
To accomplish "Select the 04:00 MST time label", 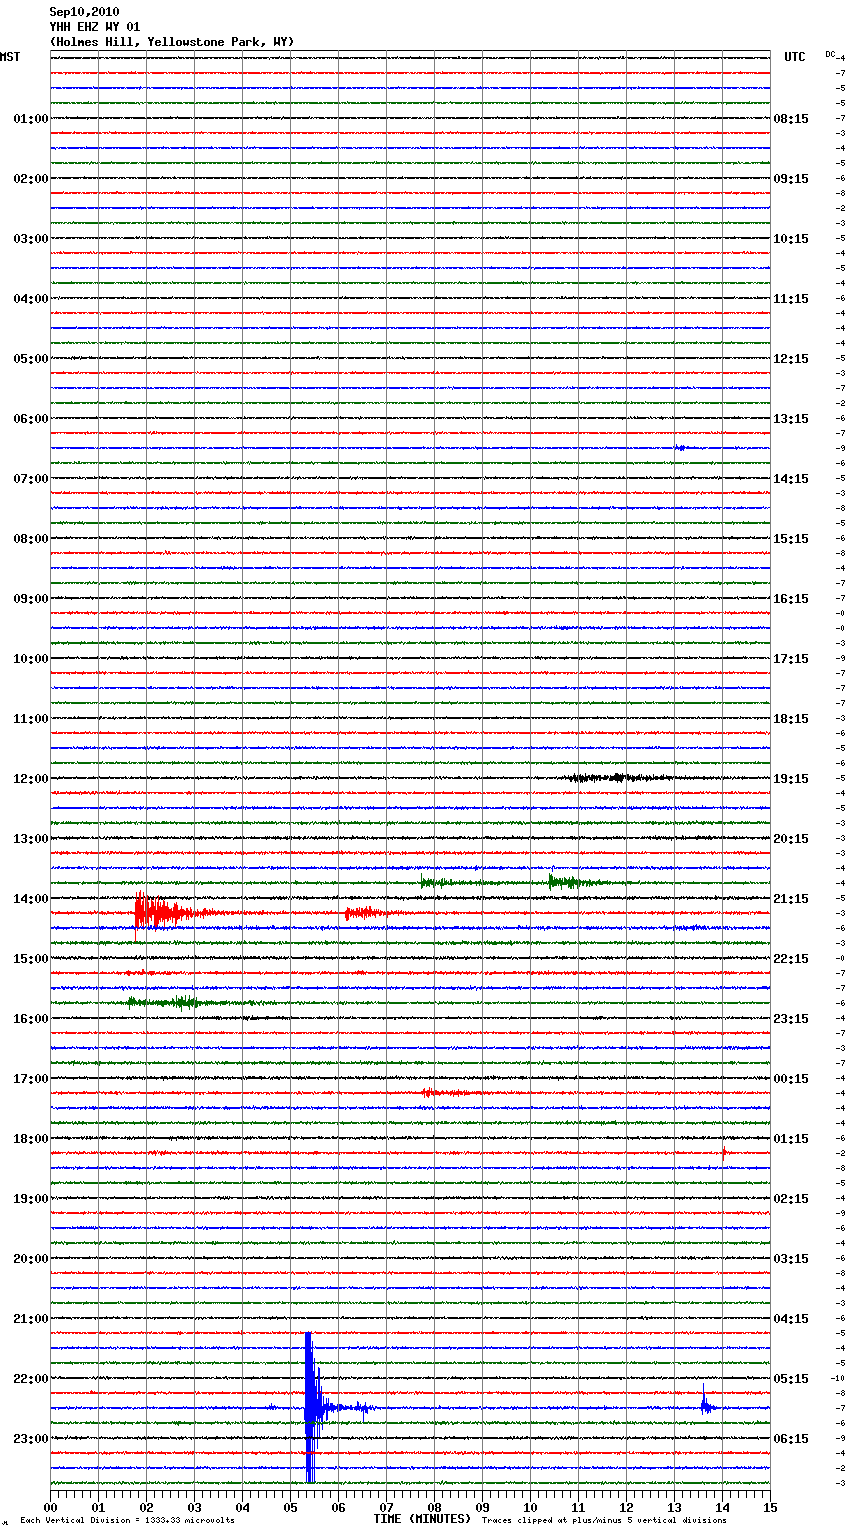I will (x=30, y=299).
